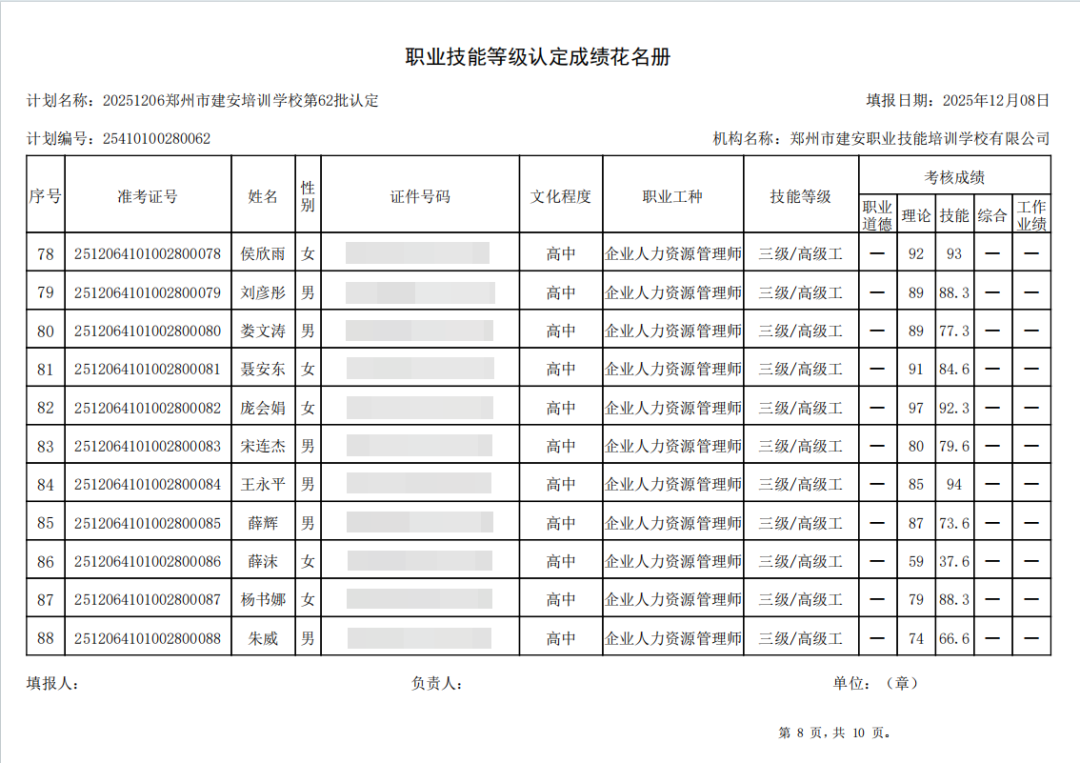
Task: Select the name 刘彦彤
Action: pyautogui.click(x=263, y=293)
